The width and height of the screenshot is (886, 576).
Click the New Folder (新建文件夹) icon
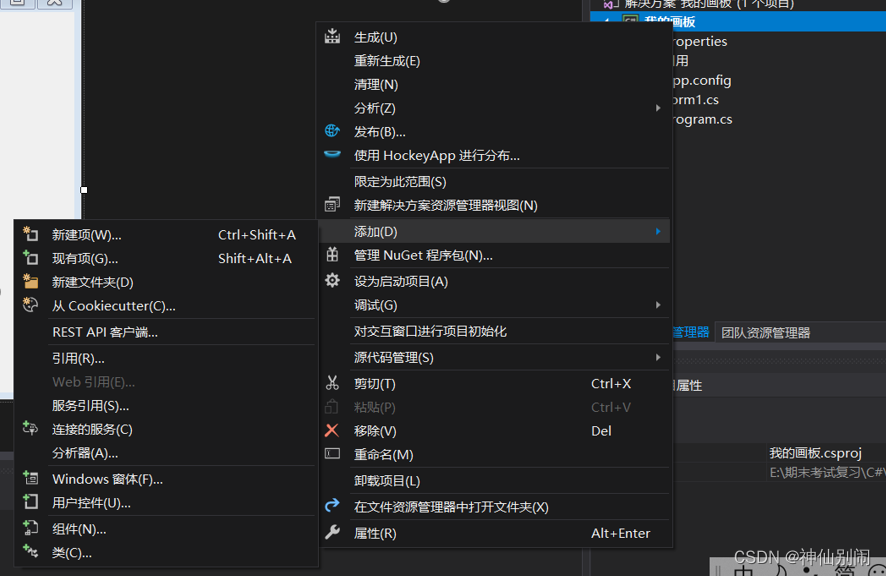pos(31,281)
